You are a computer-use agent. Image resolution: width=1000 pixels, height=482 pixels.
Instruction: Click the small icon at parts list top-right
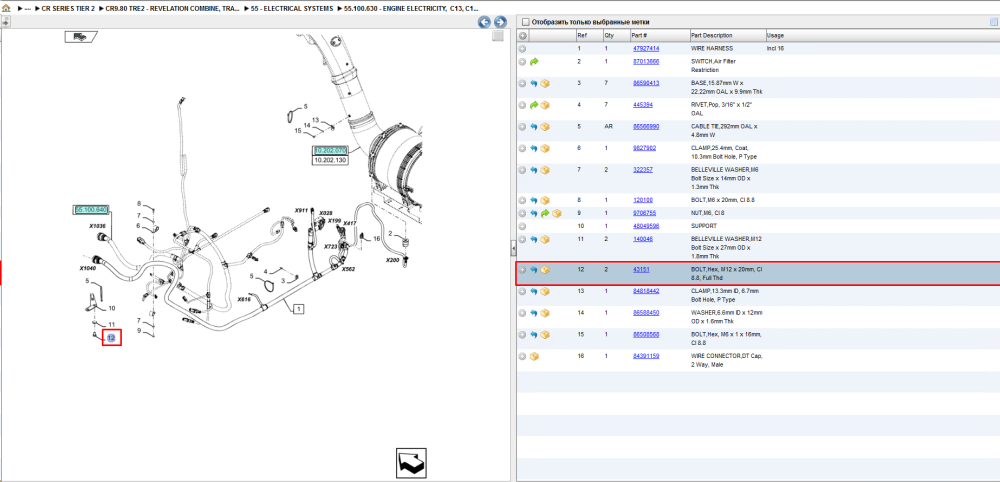point(993,22)
